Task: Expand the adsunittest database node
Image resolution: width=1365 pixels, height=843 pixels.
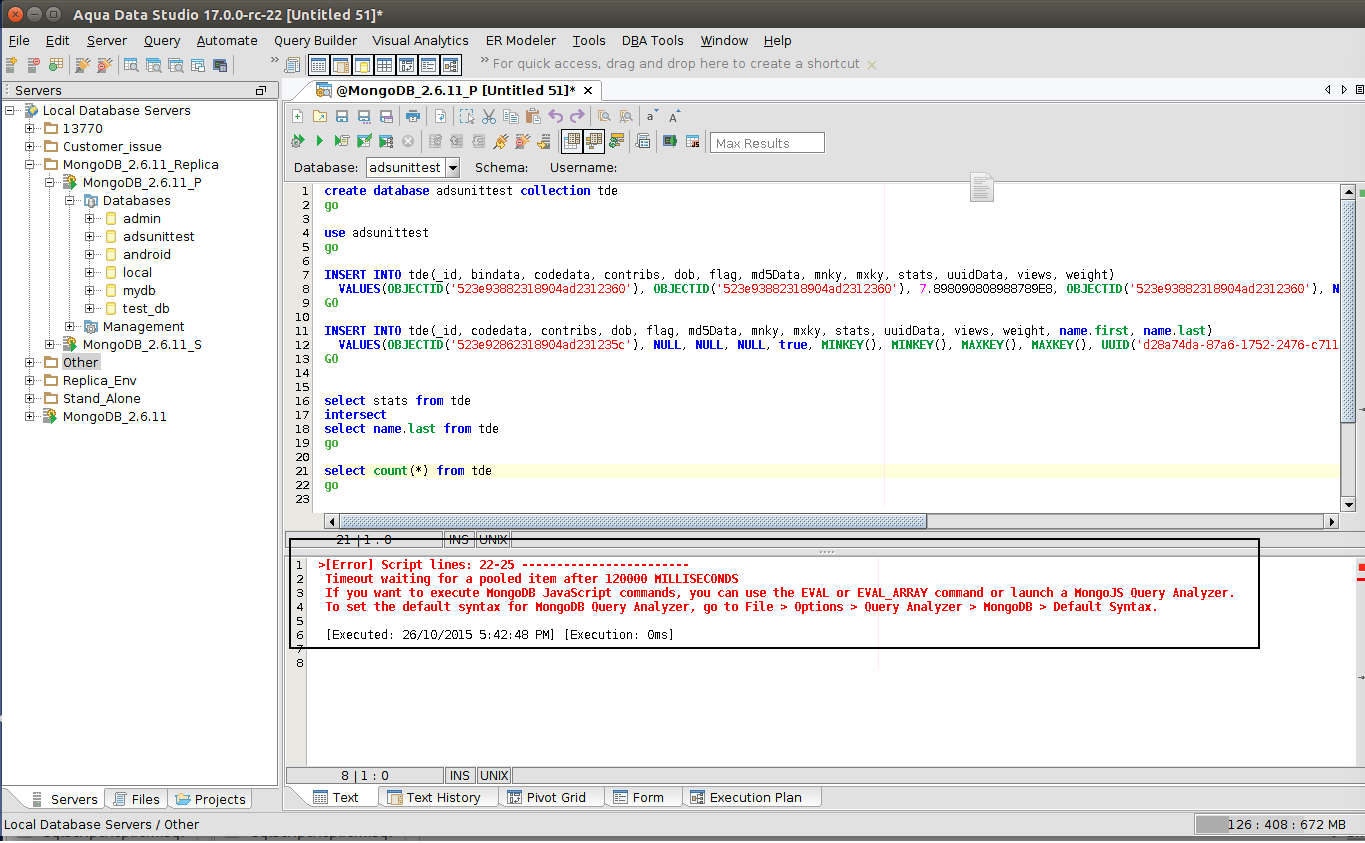Action: [x=90, y=236]
